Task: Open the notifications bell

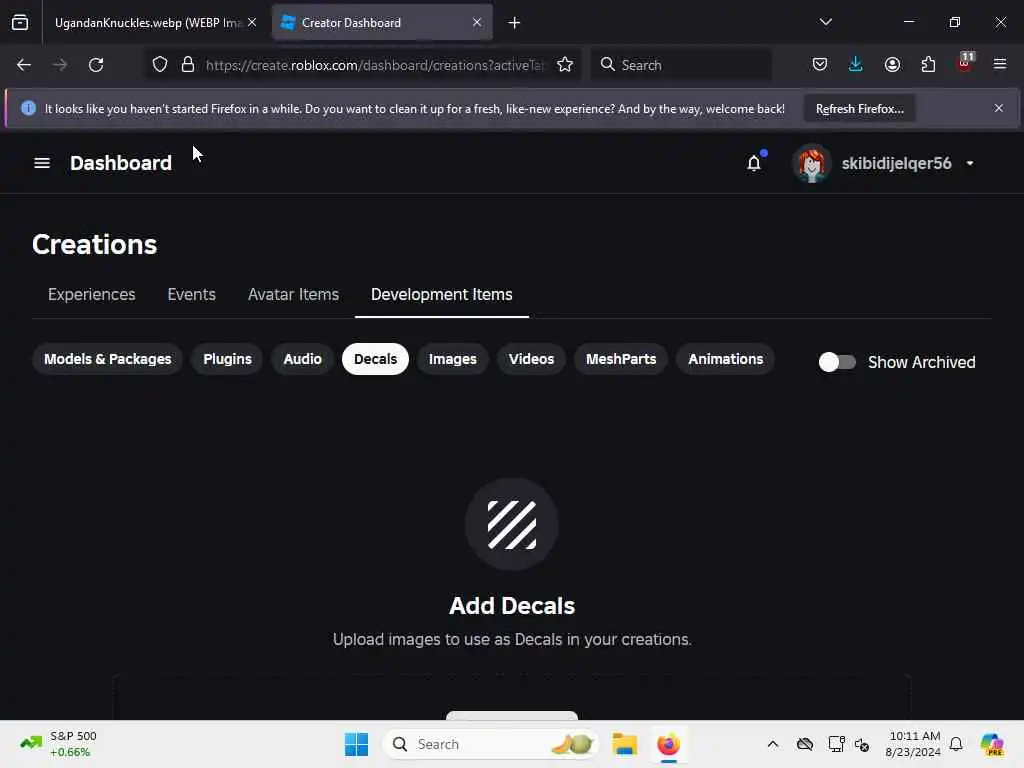Action: coord(754,163)
